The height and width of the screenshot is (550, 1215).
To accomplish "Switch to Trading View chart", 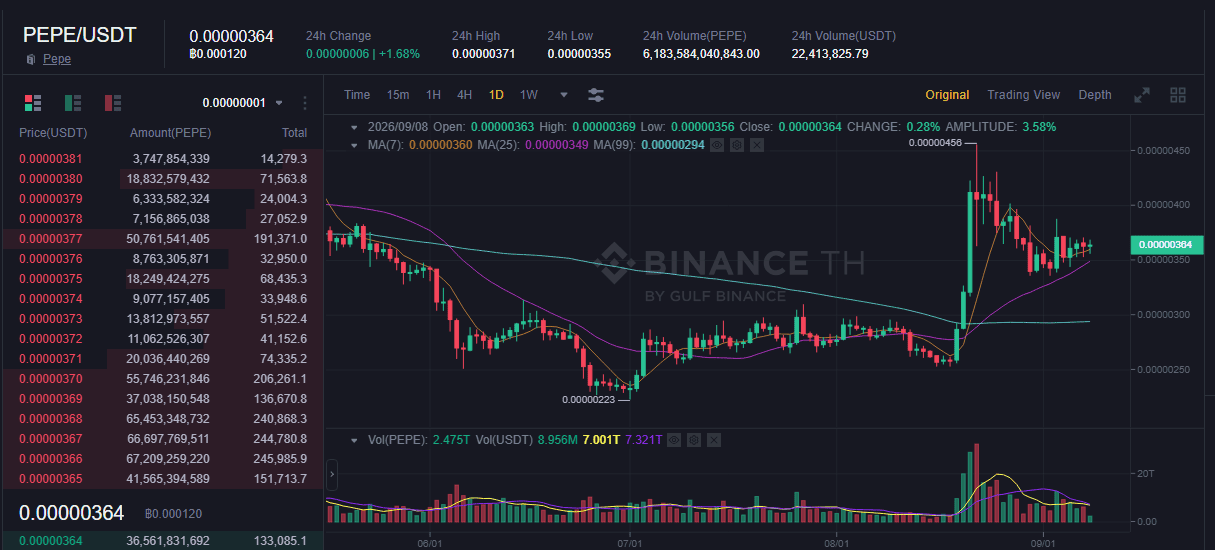I will 1023,95.
